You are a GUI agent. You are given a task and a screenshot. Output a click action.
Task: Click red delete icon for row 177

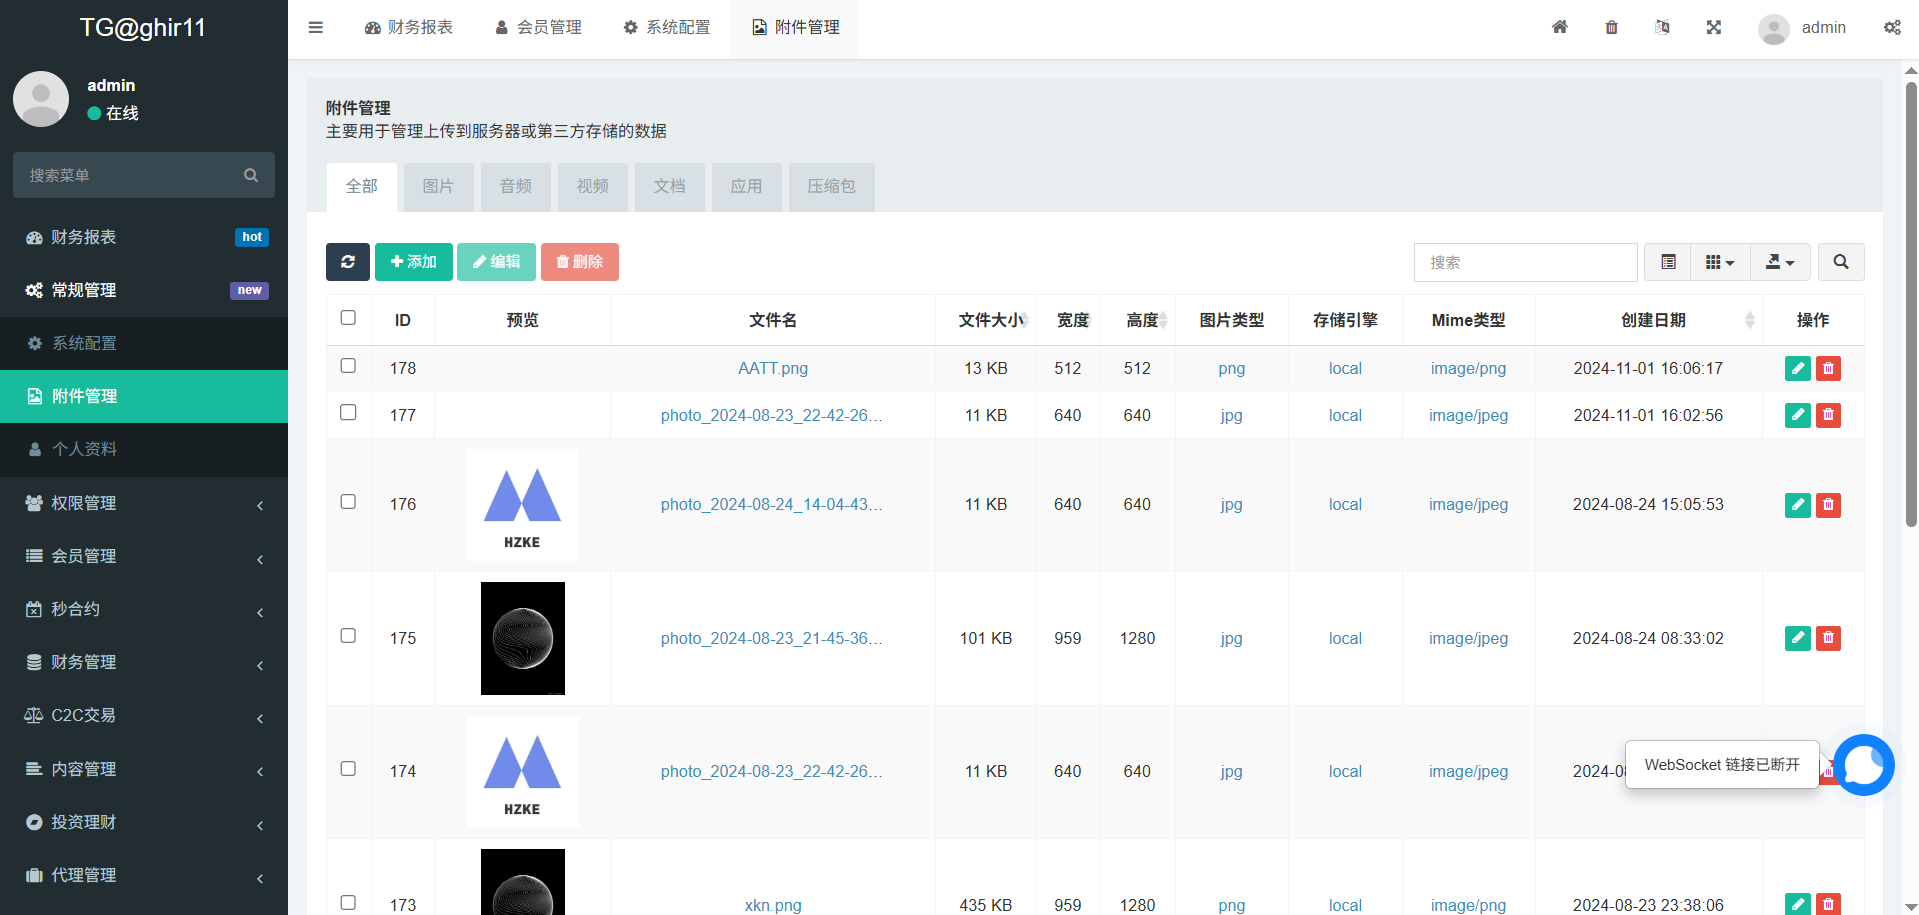pyautogui.click(x=1828, y=415)
